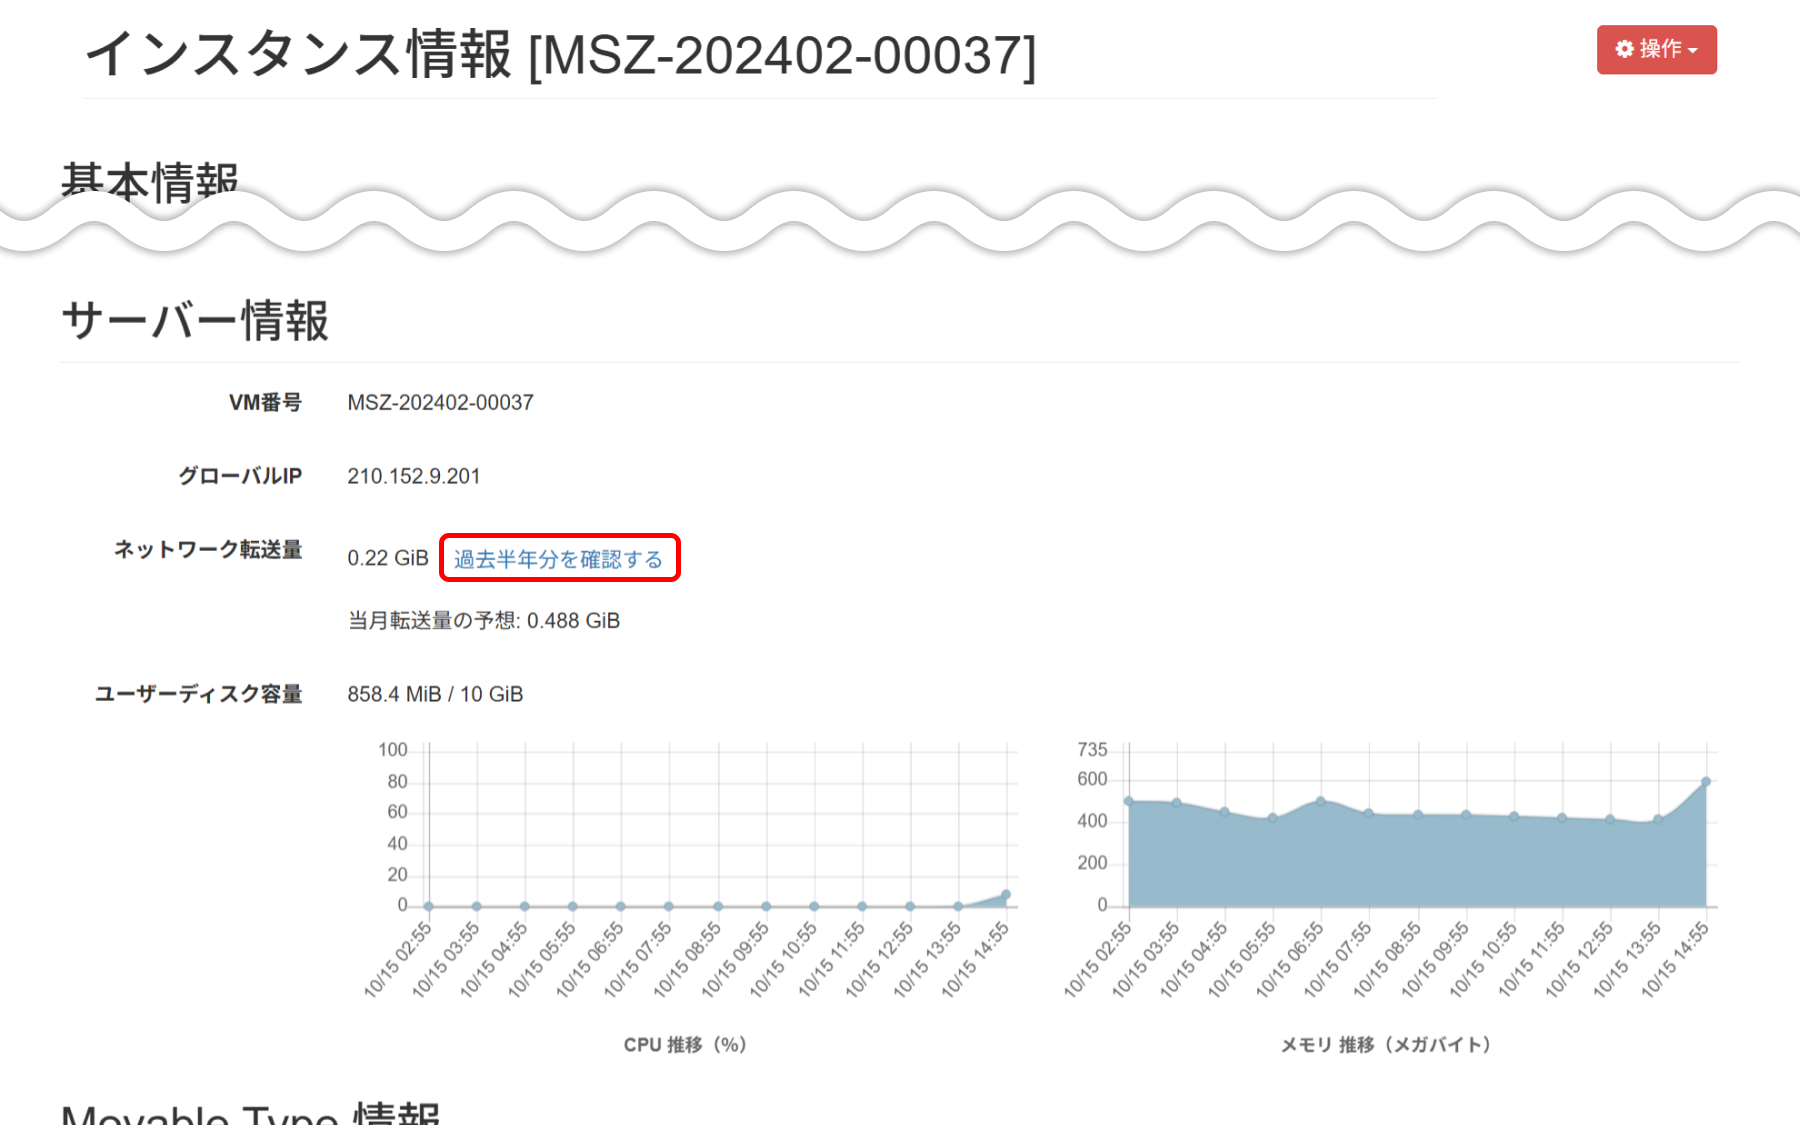Select the VM番号 value MSZ-202402-00037
The image size is (1800, 1125).
(x=440, y=402)
